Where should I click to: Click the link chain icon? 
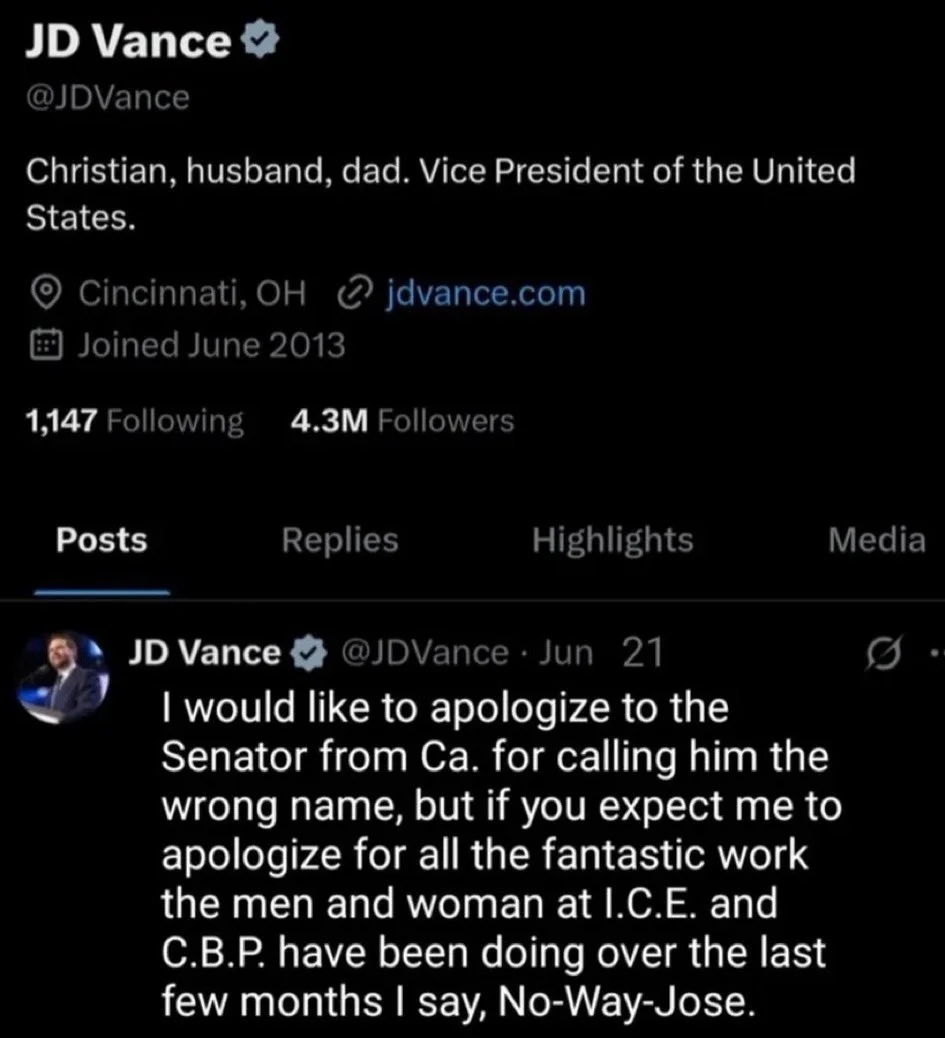[356, 294]
